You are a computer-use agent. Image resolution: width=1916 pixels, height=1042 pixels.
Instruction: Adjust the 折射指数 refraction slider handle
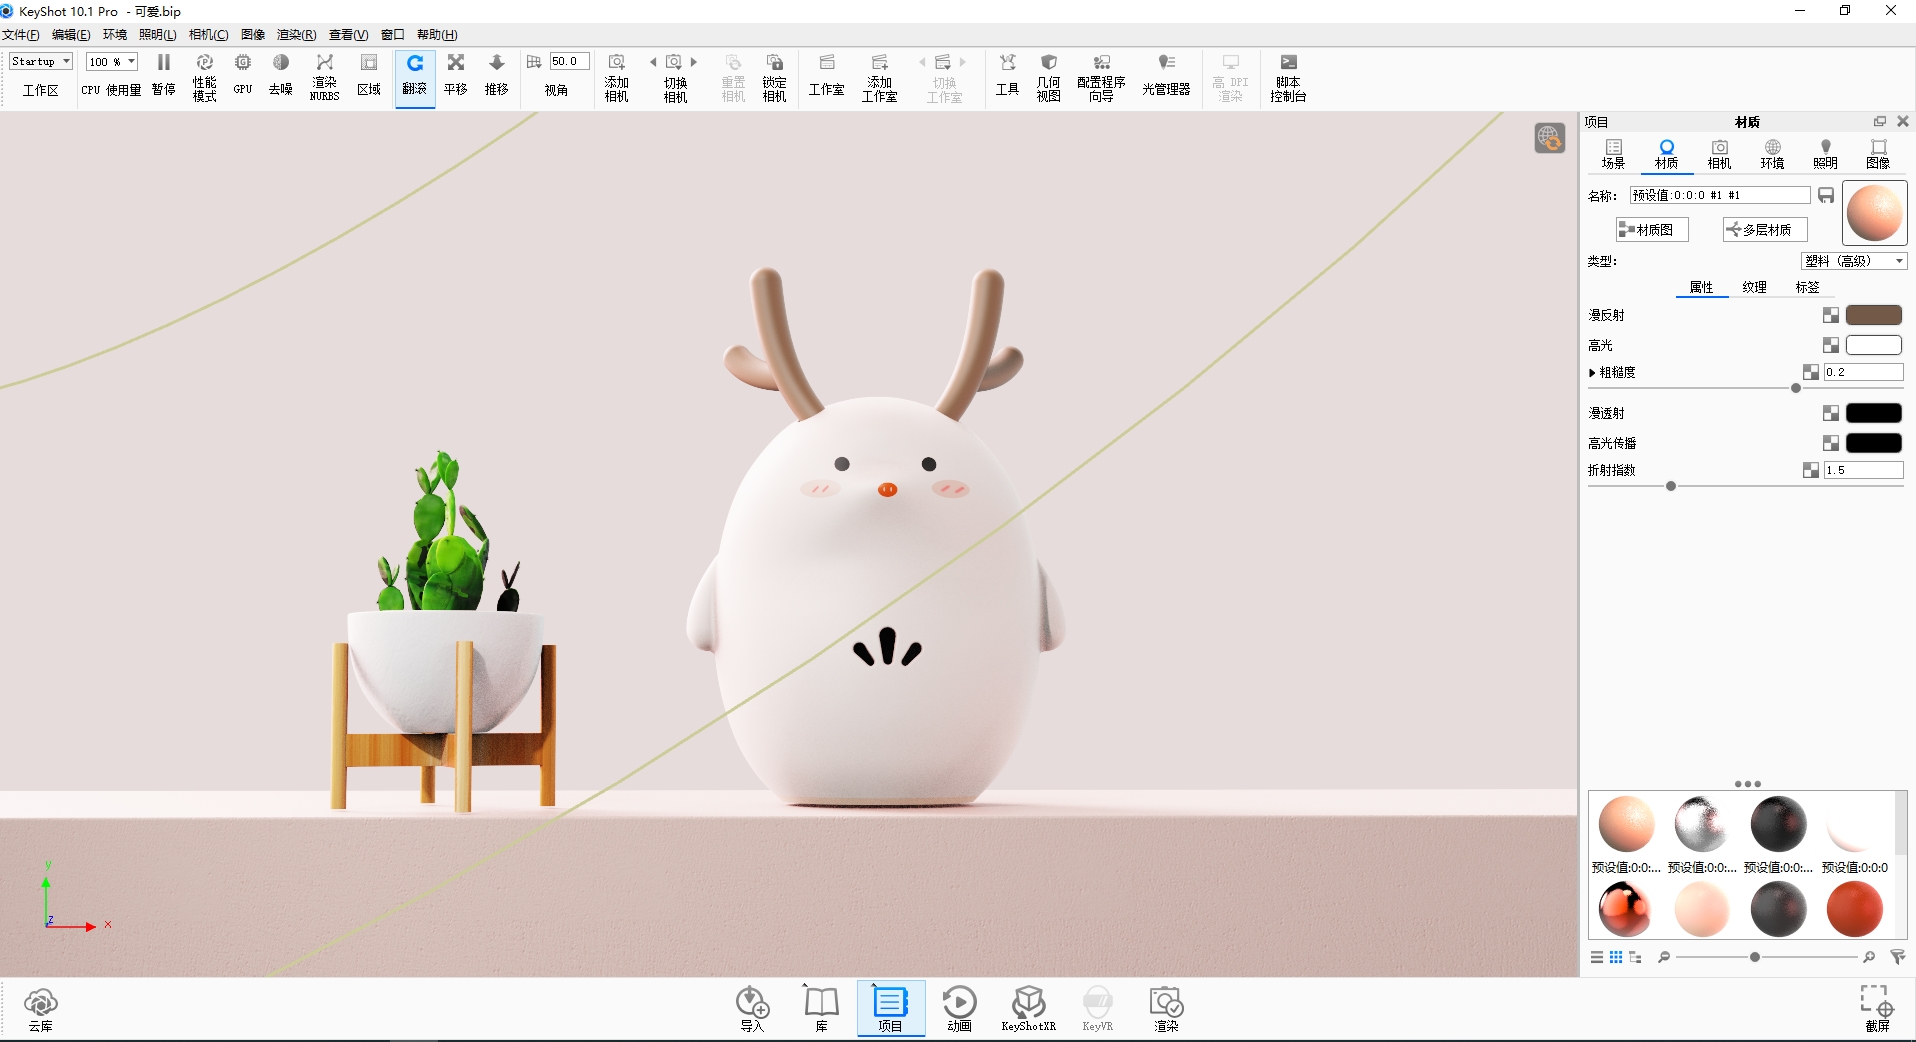[1671, 486]
